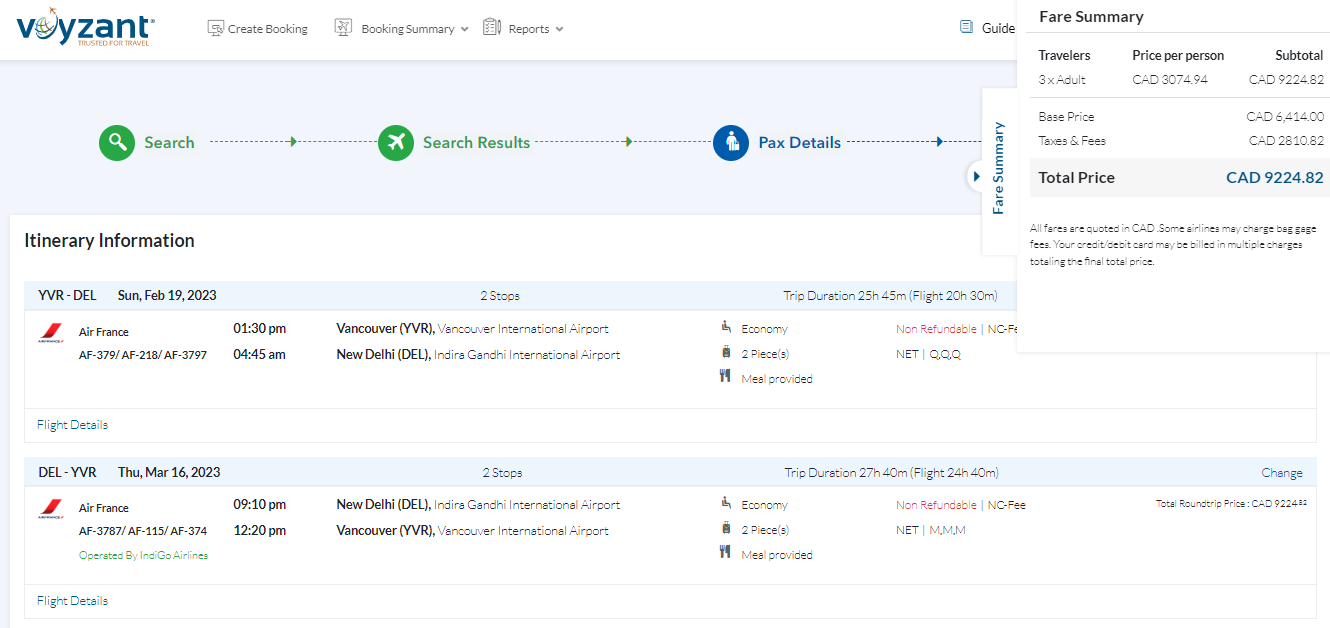Select the Pax Details step icon
1330x628 pixels.
(731, 142)
